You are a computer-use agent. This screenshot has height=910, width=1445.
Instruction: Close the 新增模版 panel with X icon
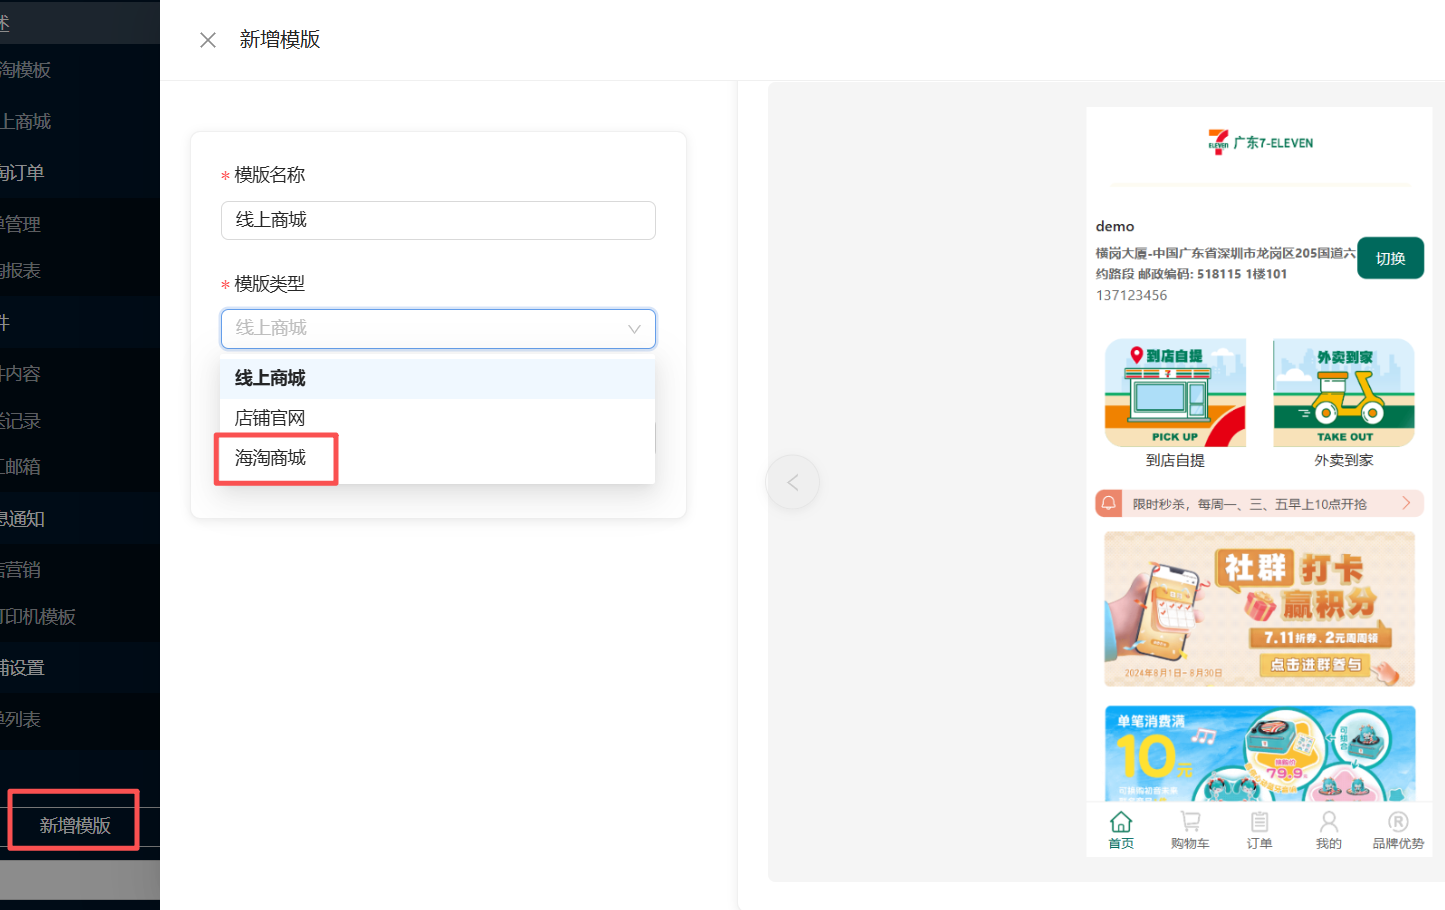click(208, 40)
